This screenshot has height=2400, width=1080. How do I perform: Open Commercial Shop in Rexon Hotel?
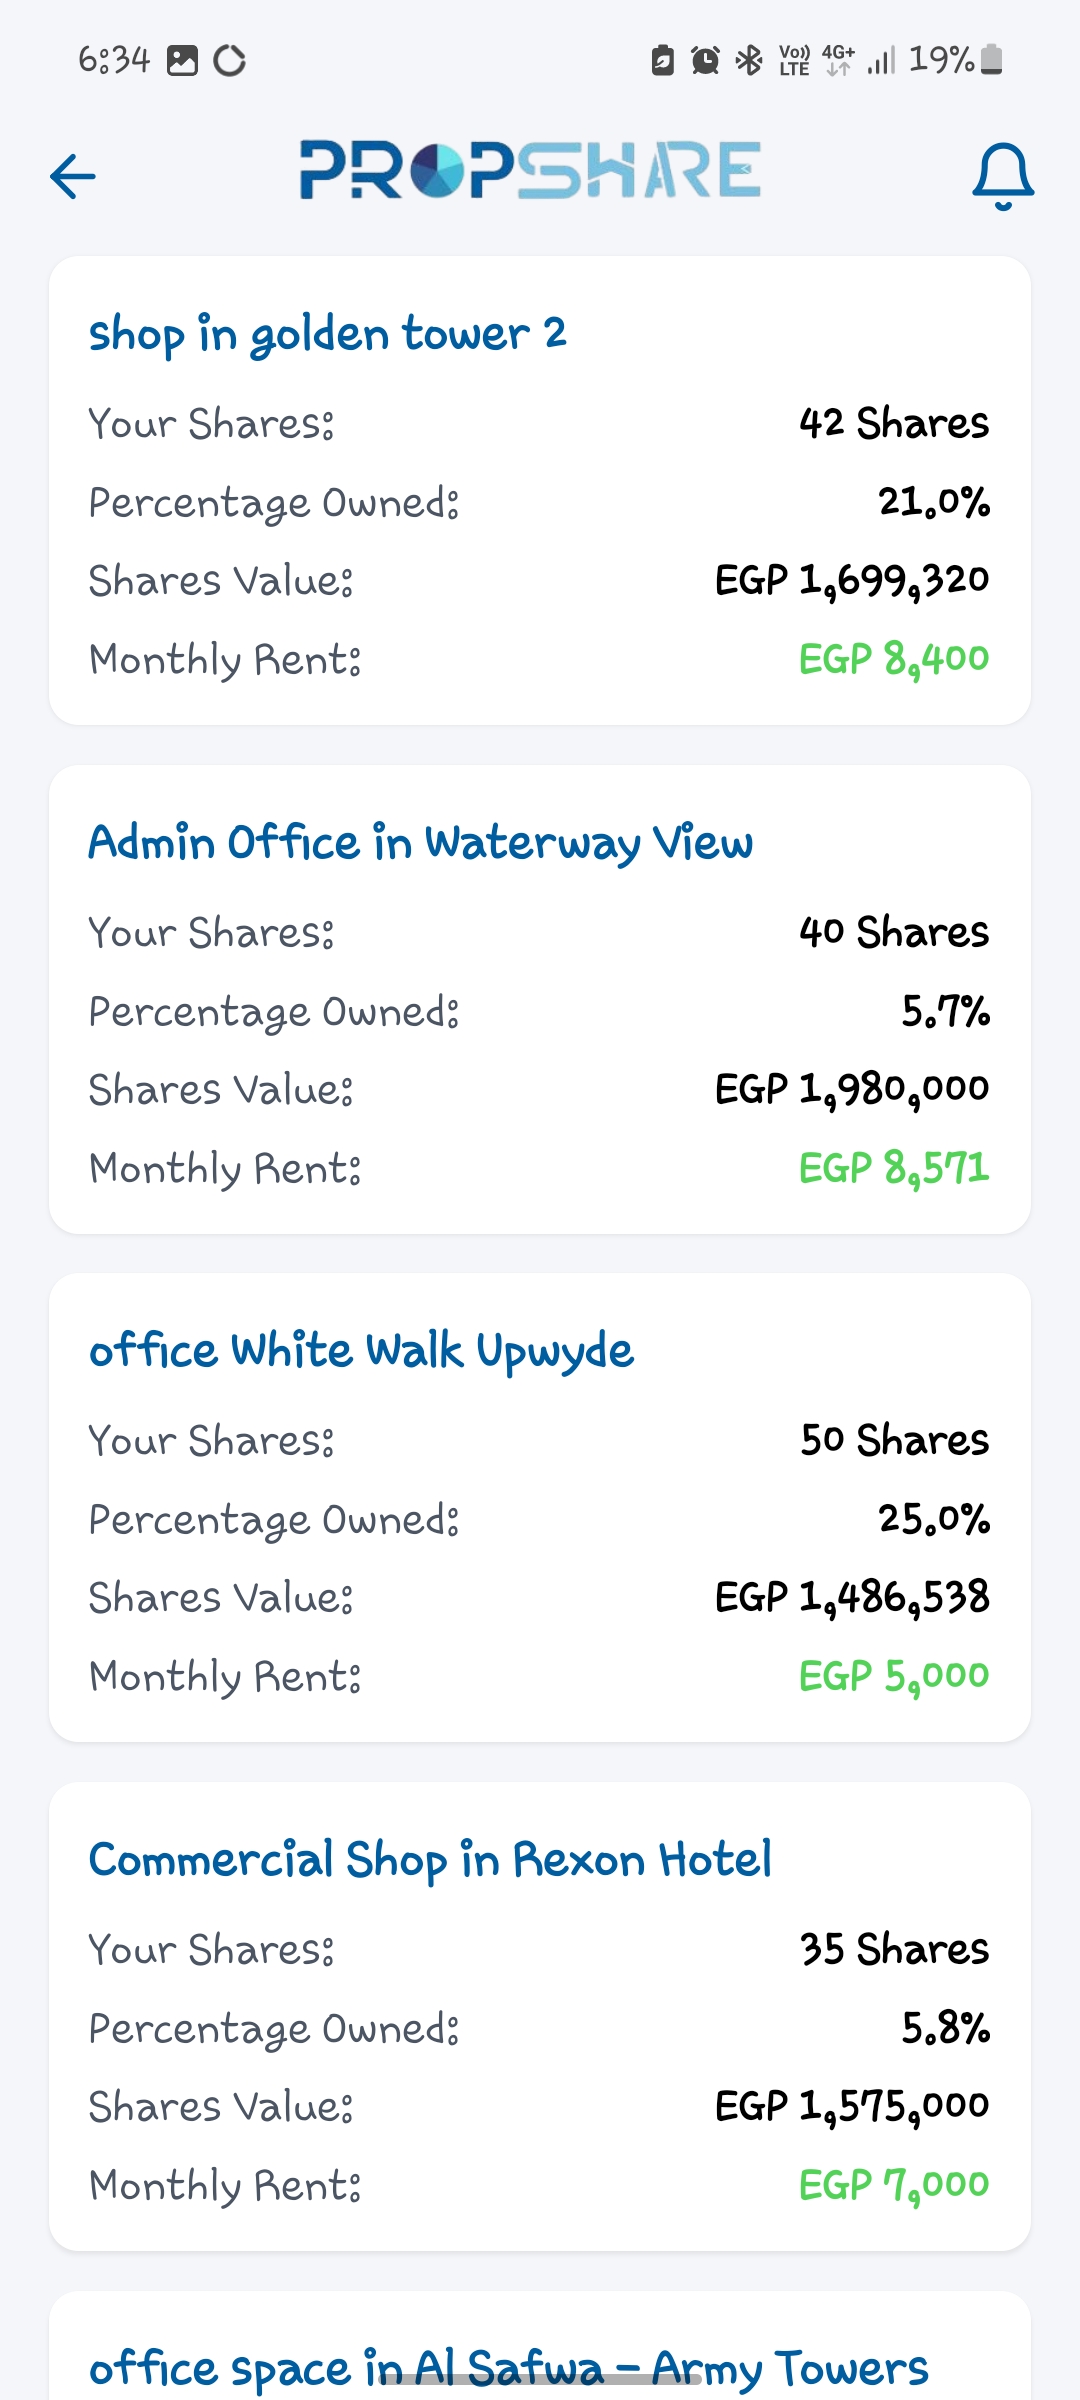coord(430,1859)
